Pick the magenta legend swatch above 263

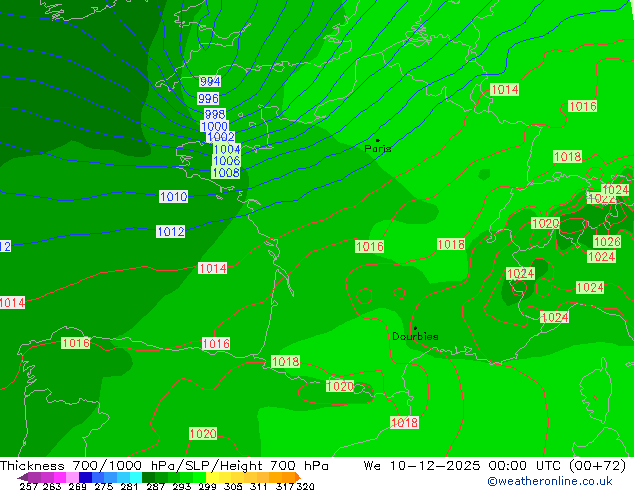(59, 477)
